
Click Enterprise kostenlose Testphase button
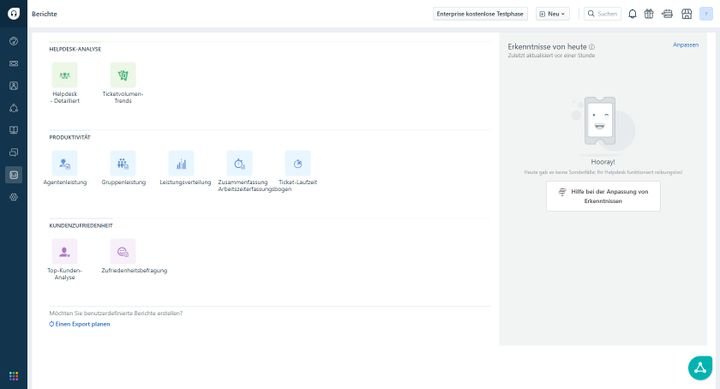480,14
